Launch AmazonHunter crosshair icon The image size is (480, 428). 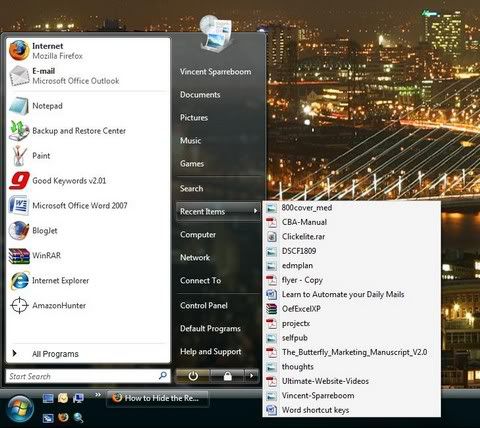pos(19,305)
